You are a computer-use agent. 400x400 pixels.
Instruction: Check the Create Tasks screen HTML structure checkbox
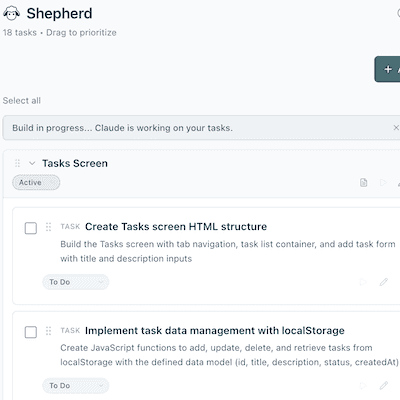point(31,228)
